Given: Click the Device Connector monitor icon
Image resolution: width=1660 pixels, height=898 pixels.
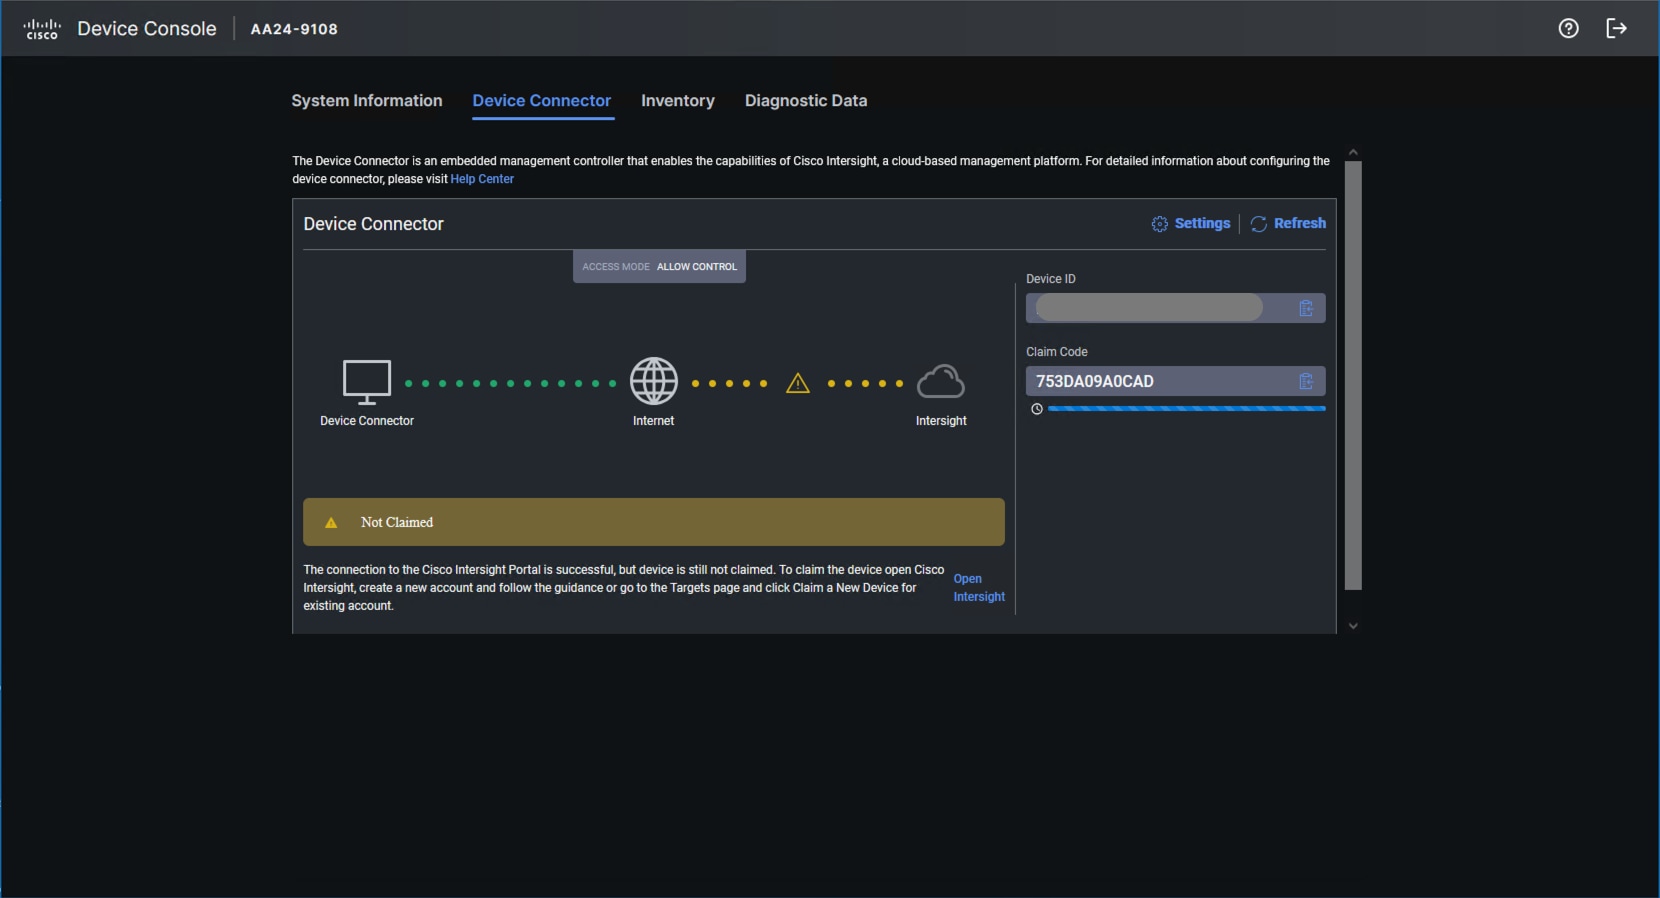Looking at the screenshot, I should (367, 382).
